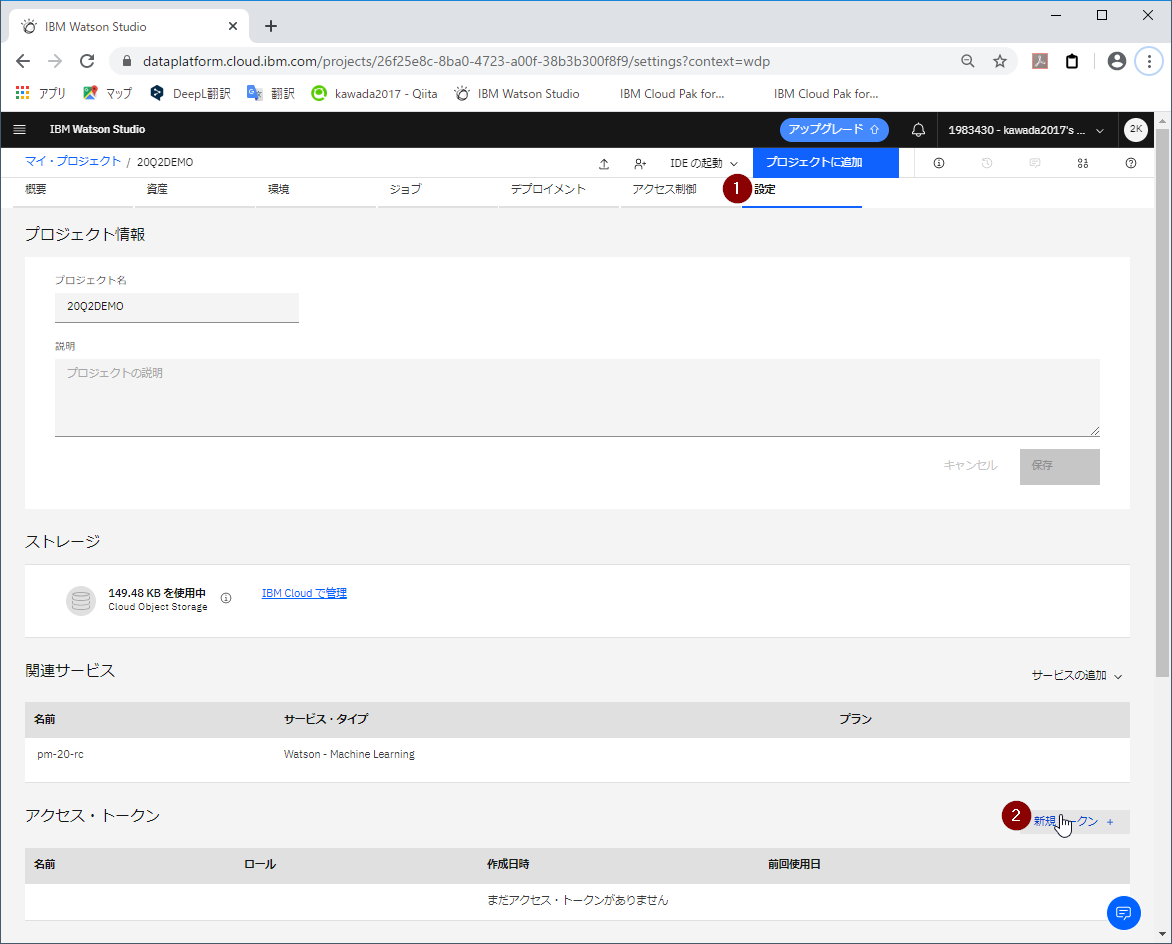The width and height of the screenshot is (1172, 944).
Task: Open a new browser tab
Action: click(x=271, y=26)
